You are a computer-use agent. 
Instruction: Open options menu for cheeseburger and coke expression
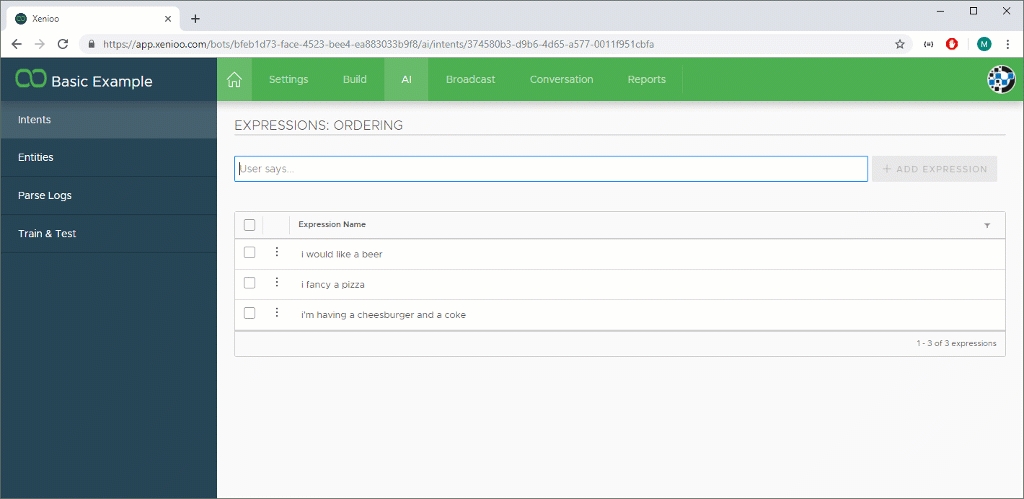coord(277,314)
